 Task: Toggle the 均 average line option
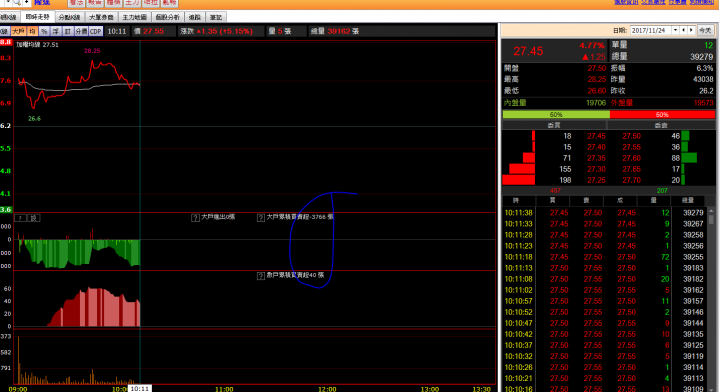click(32, 31)
